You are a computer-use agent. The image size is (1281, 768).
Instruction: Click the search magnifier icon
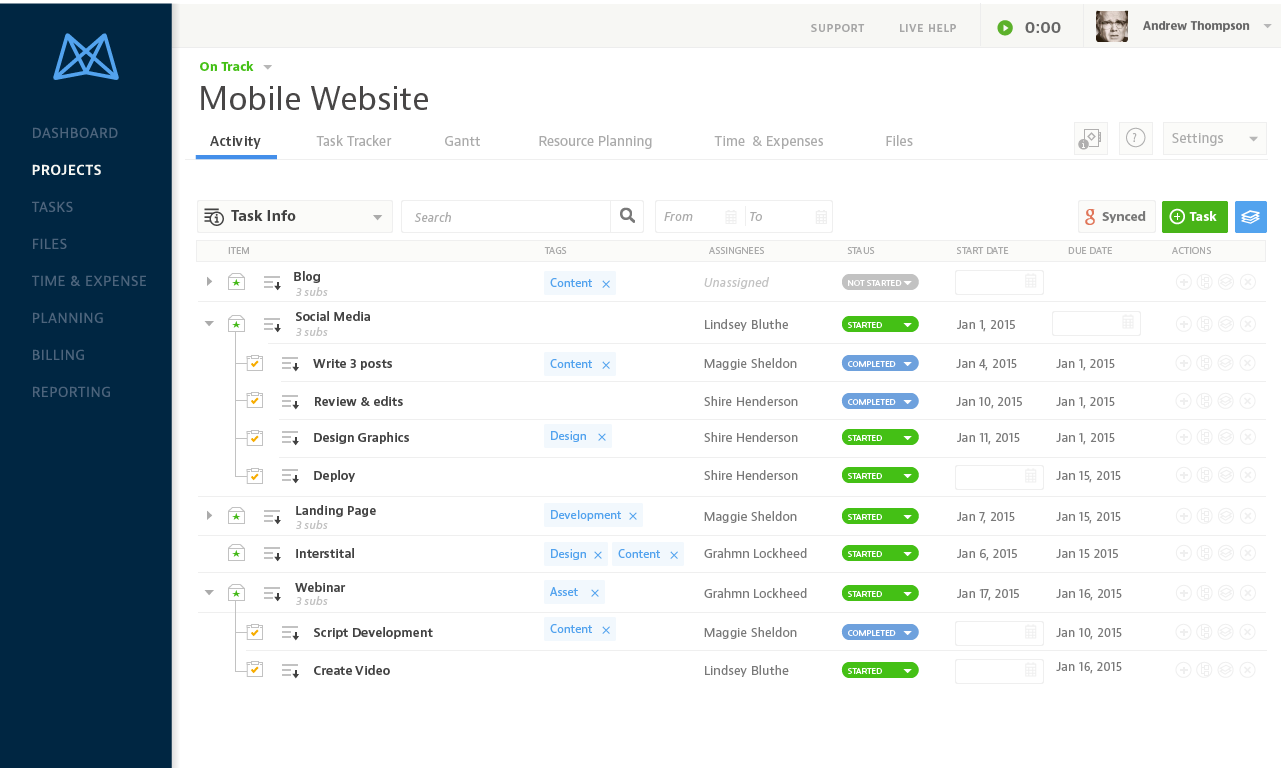coord(627,216)
